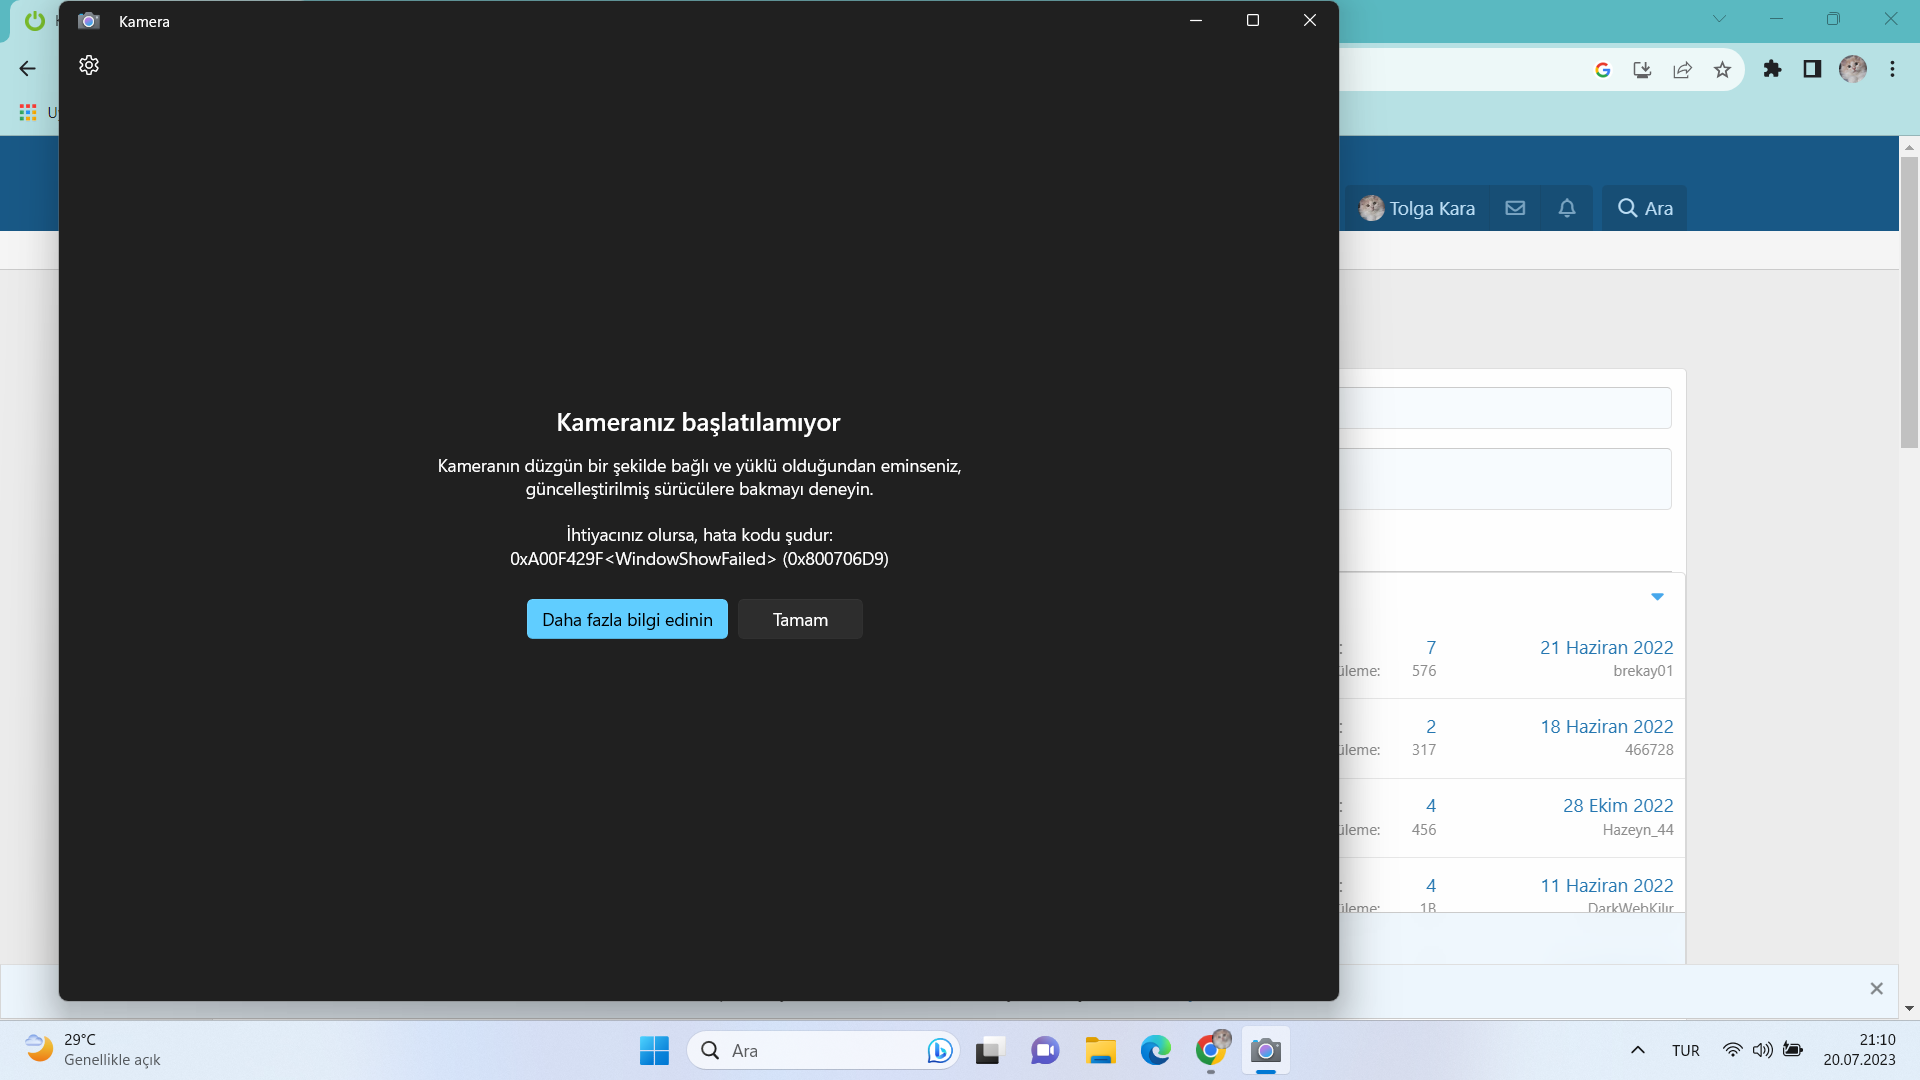Image resolution: width=1920 pixels, height=1080 pixels.
Task: Click username Hazeyn_44
Action: 1638,830
